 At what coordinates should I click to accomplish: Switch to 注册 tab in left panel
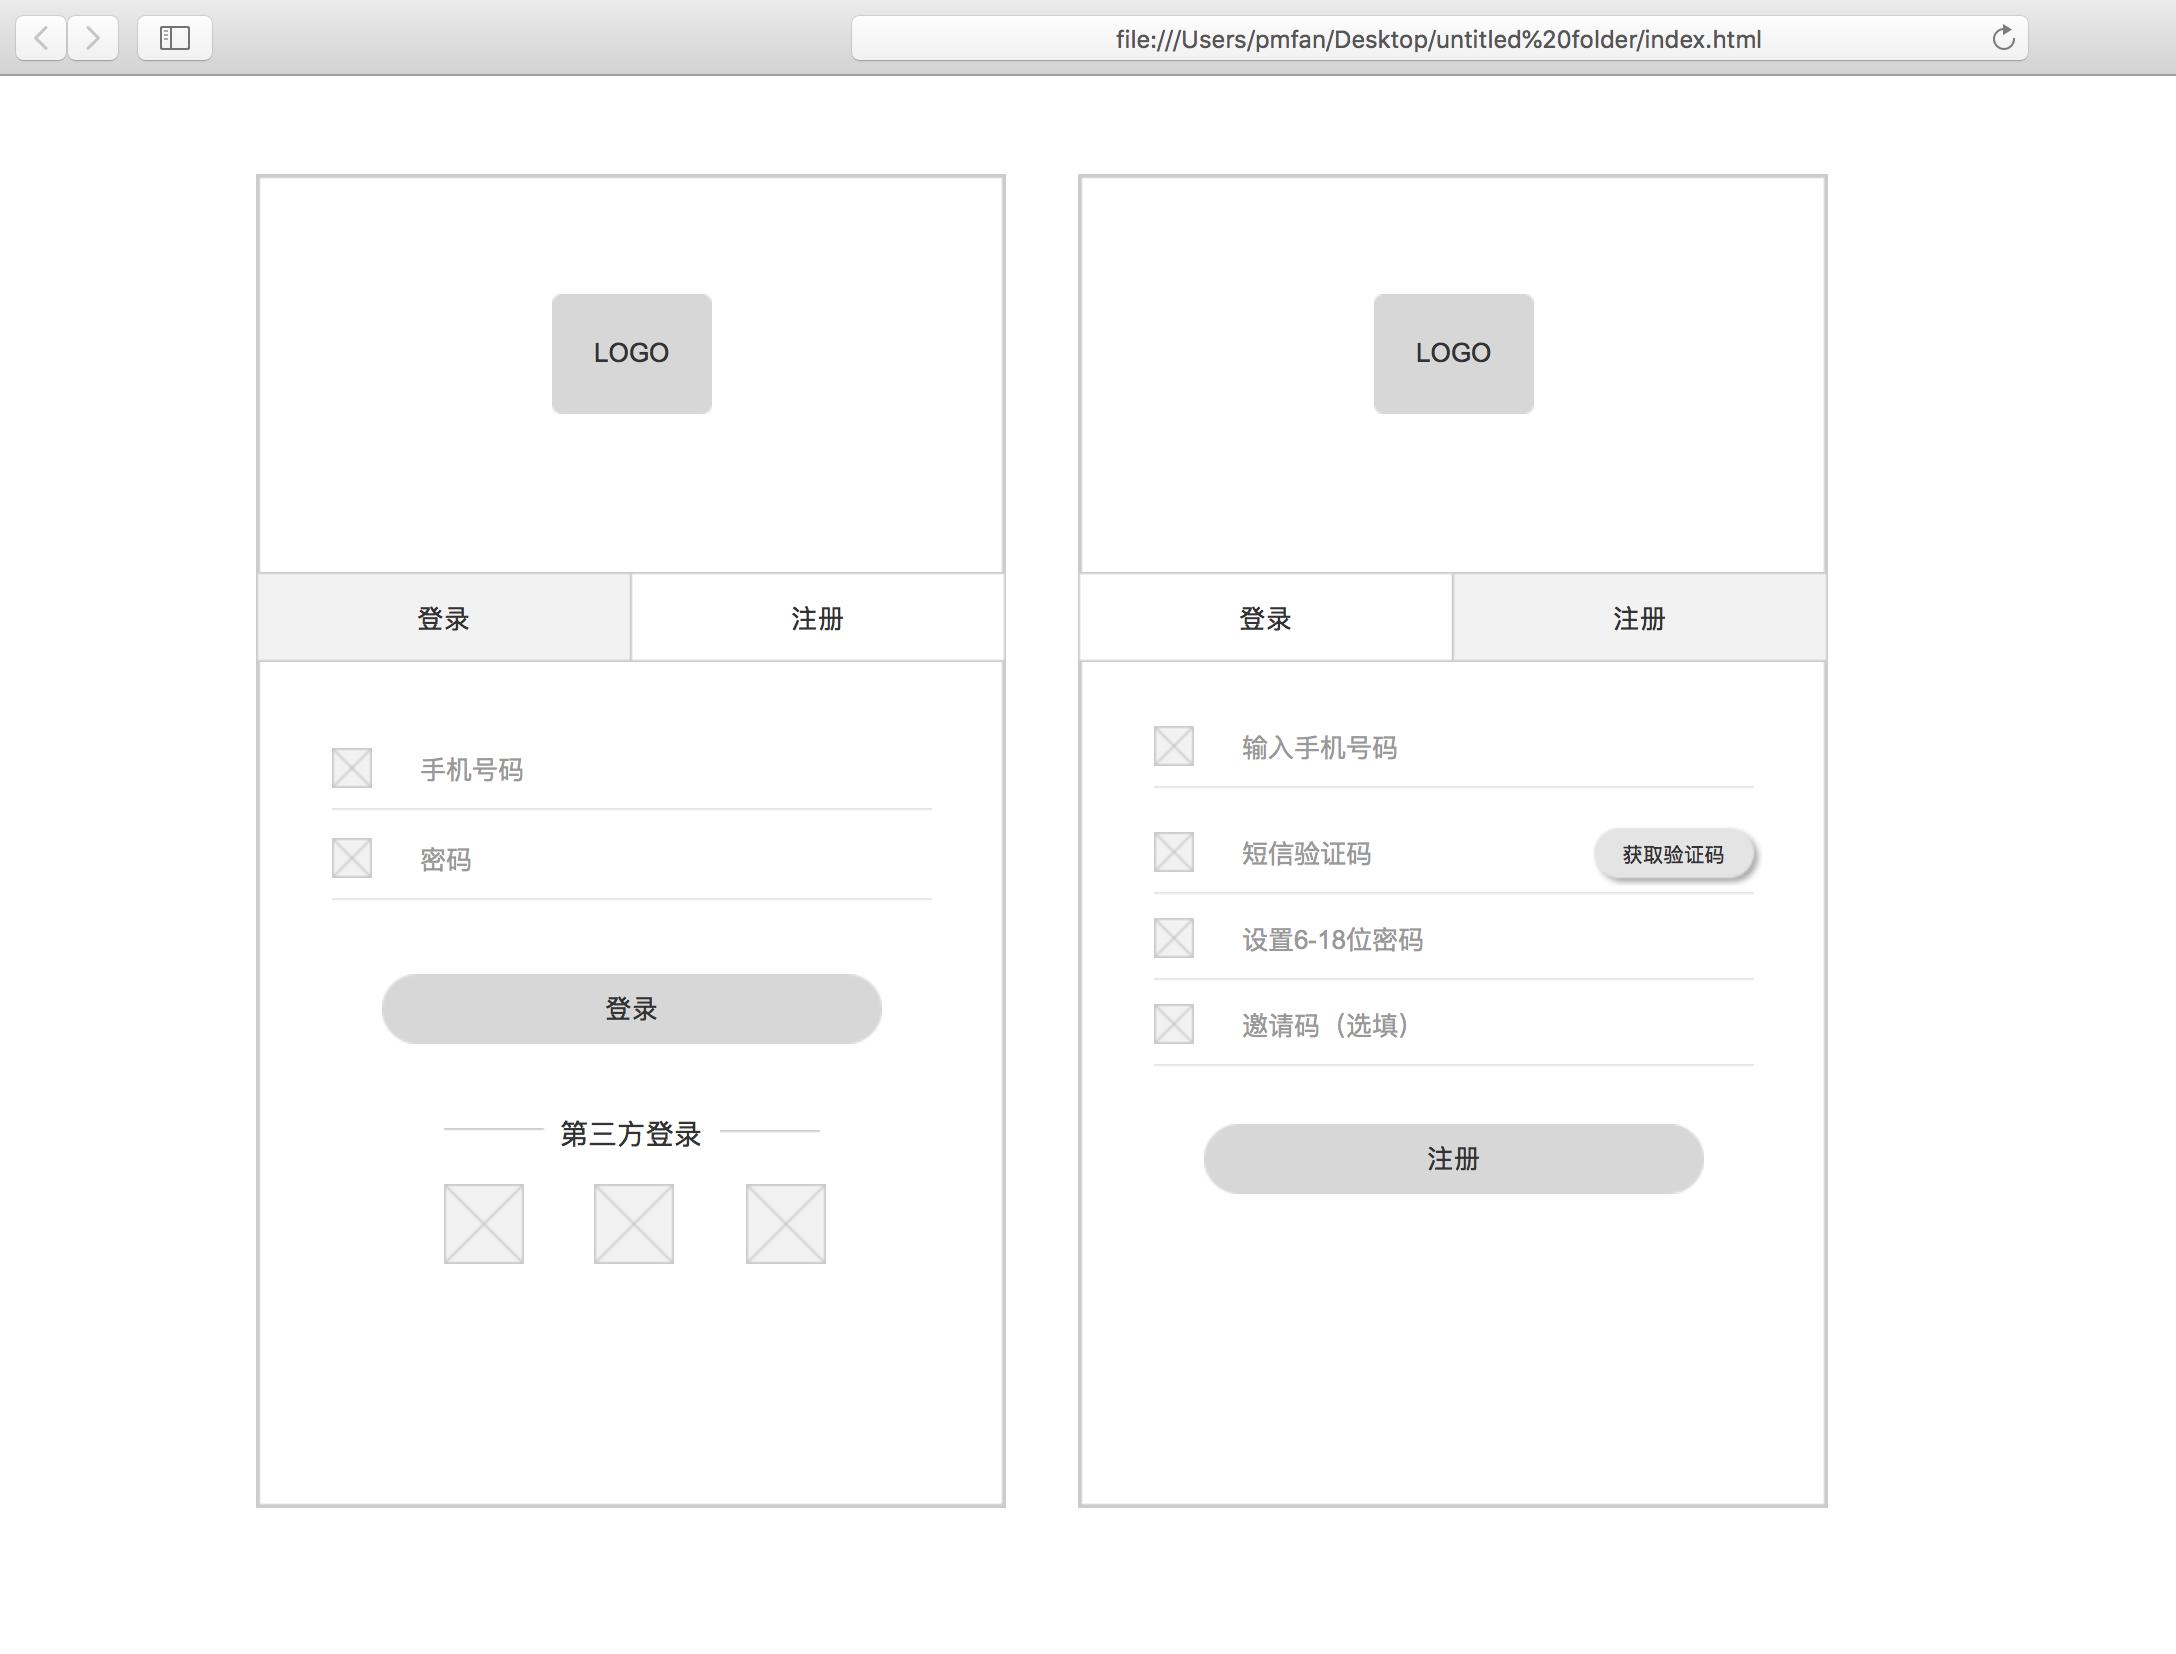tap(817, 618)
